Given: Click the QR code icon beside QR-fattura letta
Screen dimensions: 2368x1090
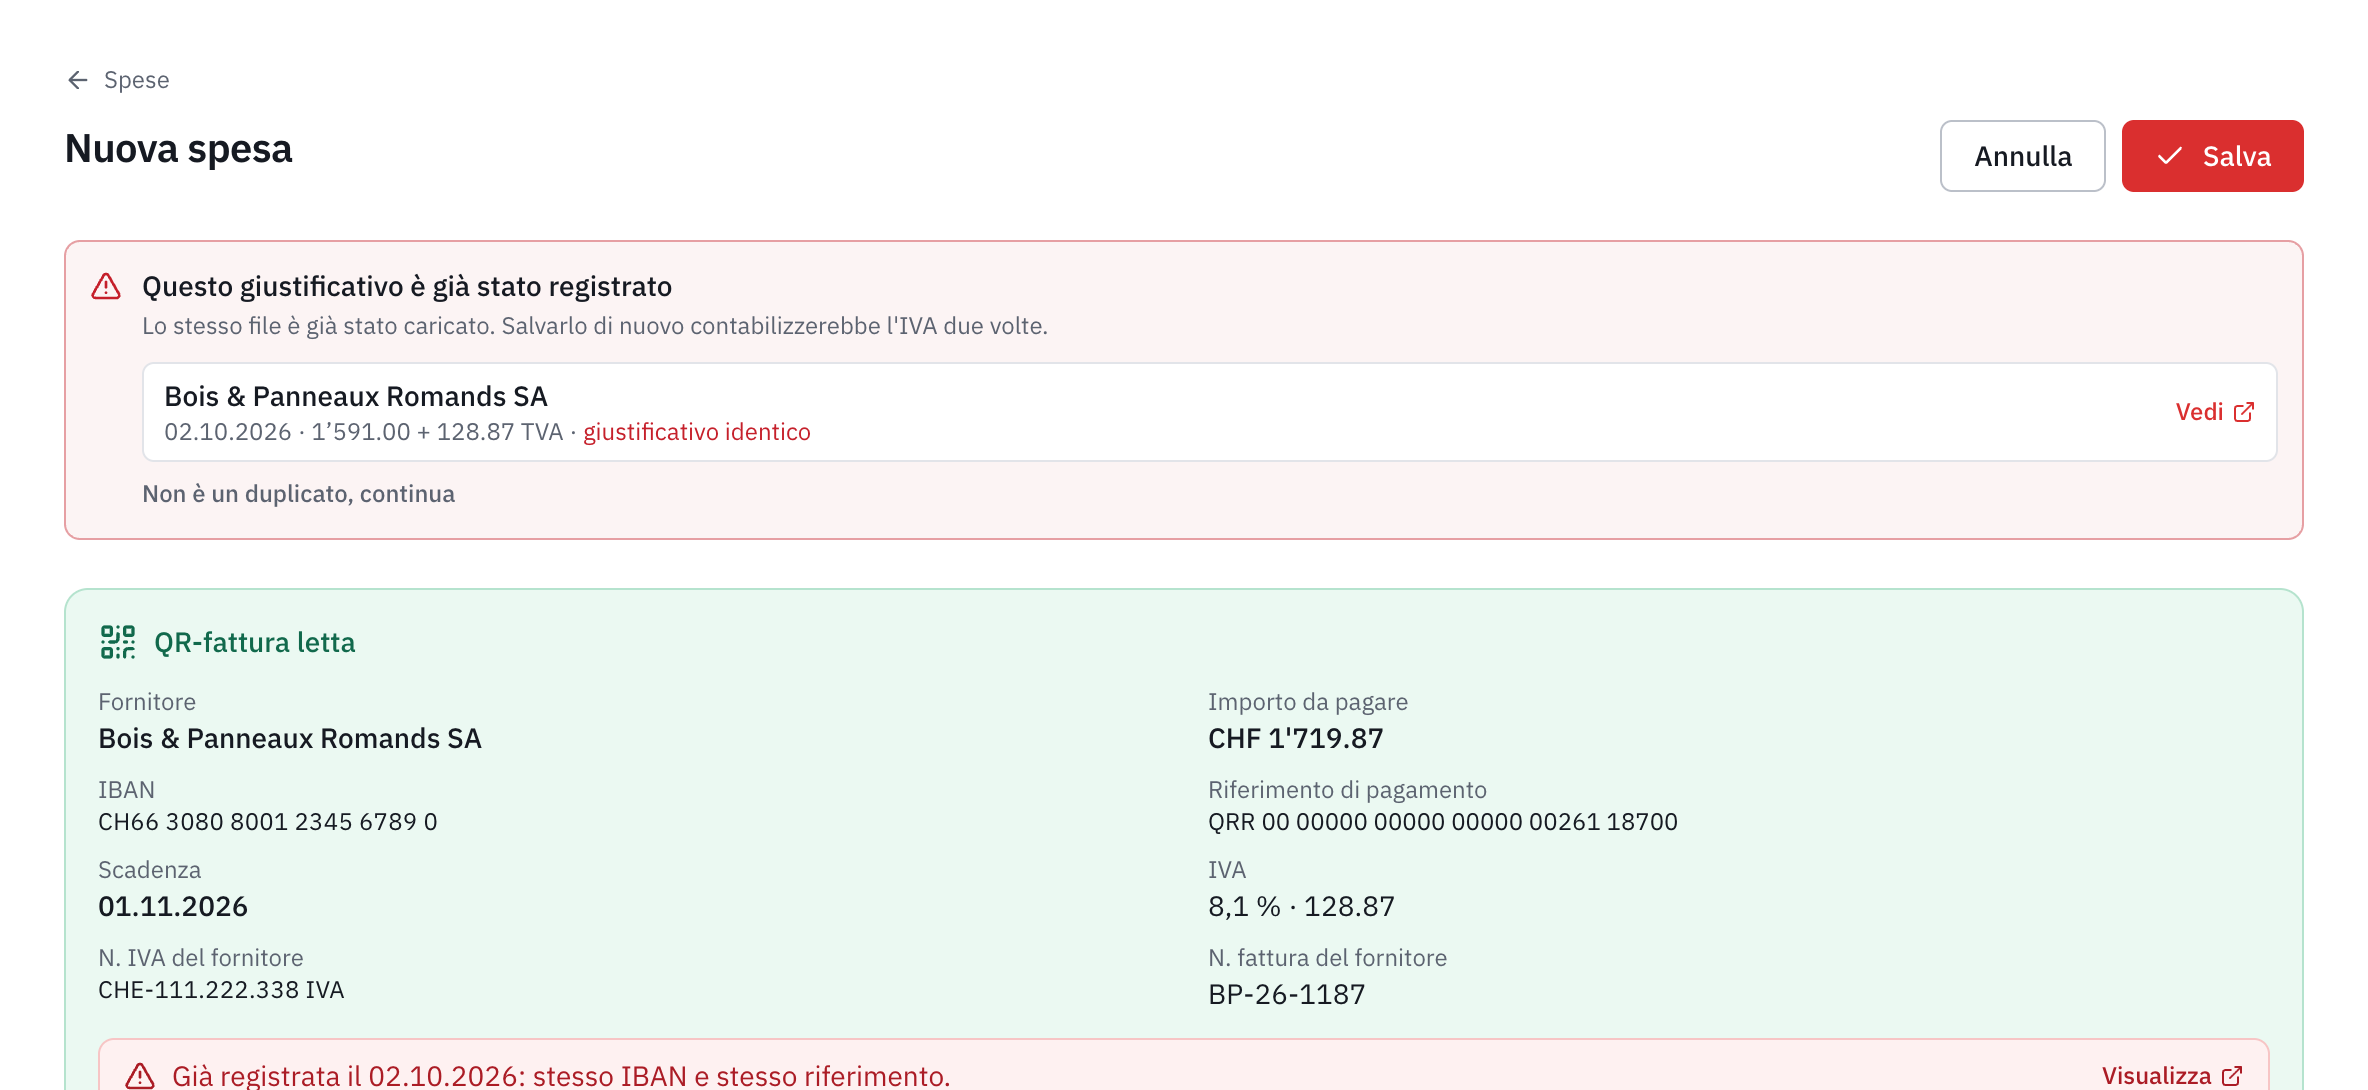Looking at the screenshot, I should click(118, 642).
